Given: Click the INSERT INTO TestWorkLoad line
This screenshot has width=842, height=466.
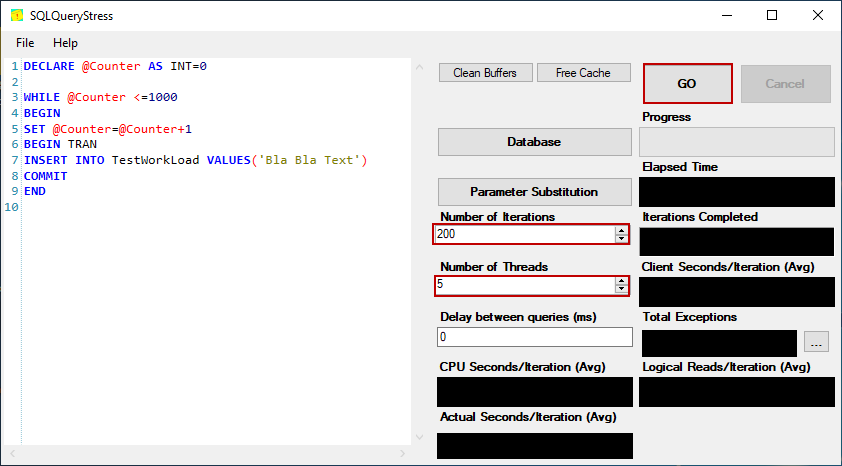Looking at the screenshot, I should [195, 160].
